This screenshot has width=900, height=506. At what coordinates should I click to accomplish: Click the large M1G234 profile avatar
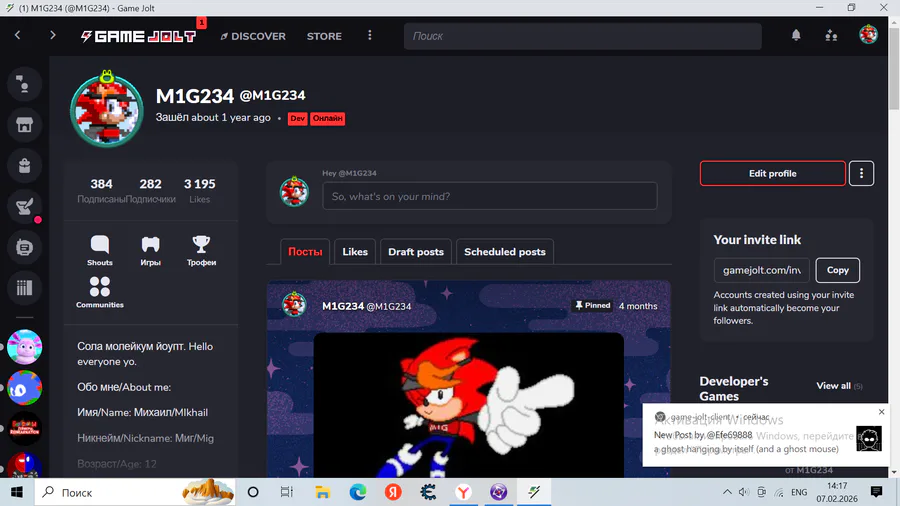107,109
